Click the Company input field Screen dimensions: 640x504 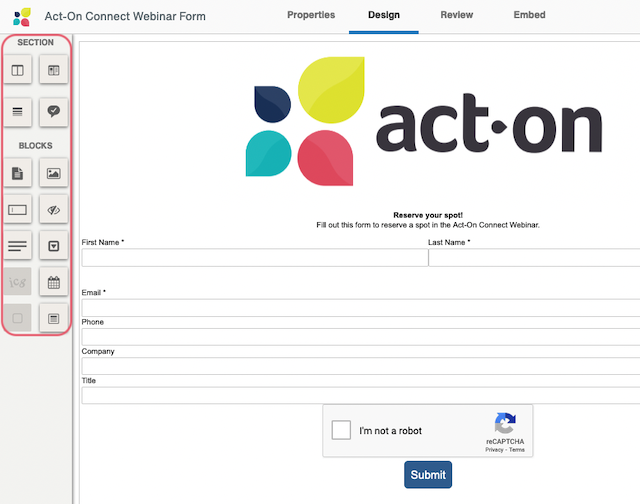[361, 366]
